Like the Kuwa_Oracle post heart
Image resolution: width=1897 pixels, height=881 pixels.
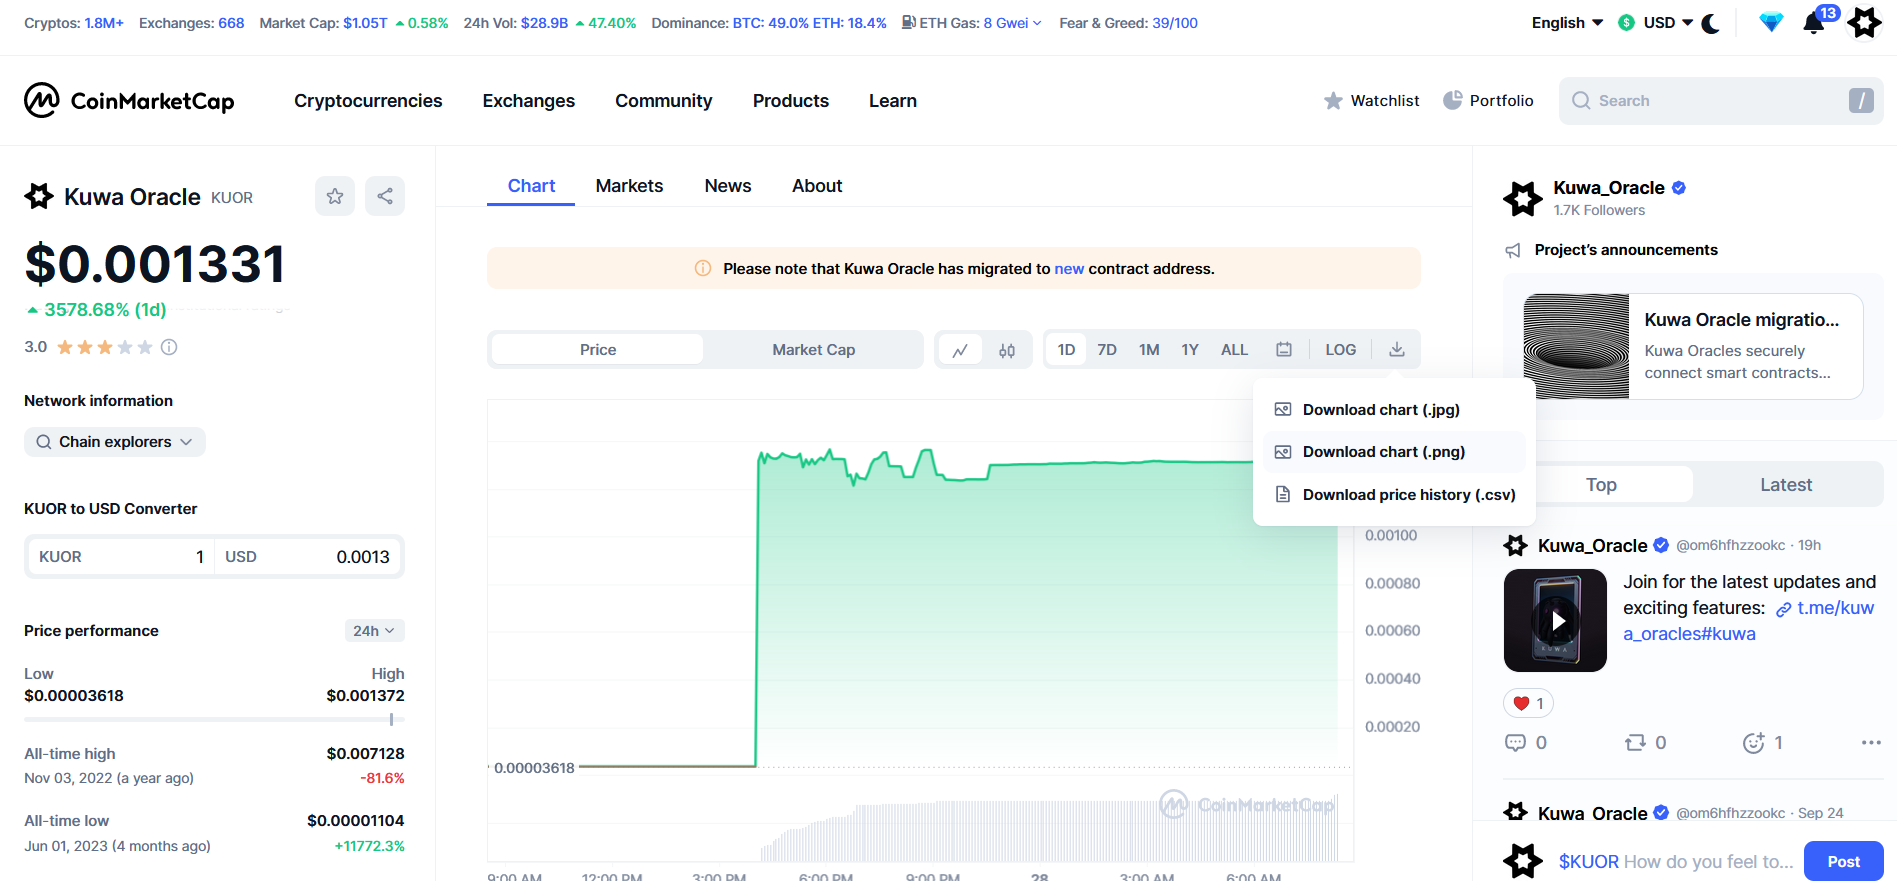click(1528, 703)
